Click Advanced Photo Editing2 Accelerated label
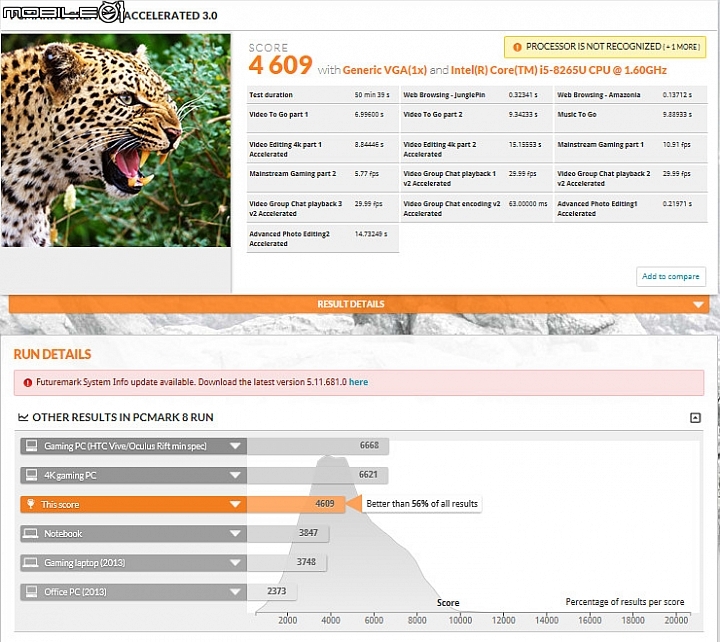This screenshot has height=642, width=720. point(290,238)
